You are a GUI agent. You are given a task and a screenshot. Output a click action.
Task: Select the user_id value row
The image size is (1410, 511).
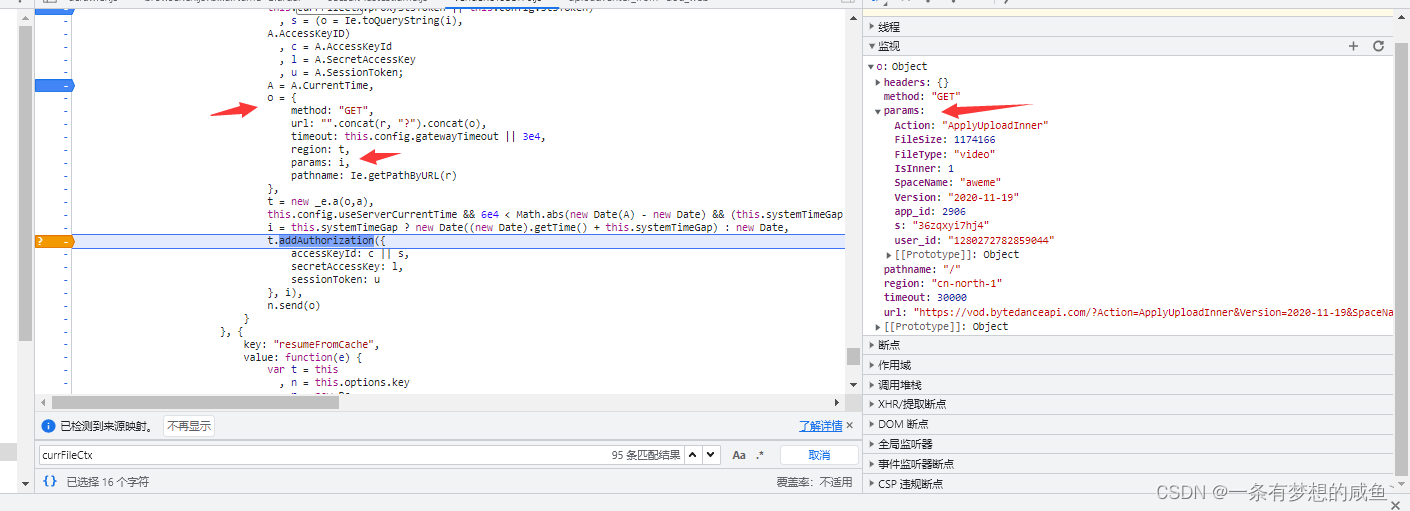coord(974,240)
